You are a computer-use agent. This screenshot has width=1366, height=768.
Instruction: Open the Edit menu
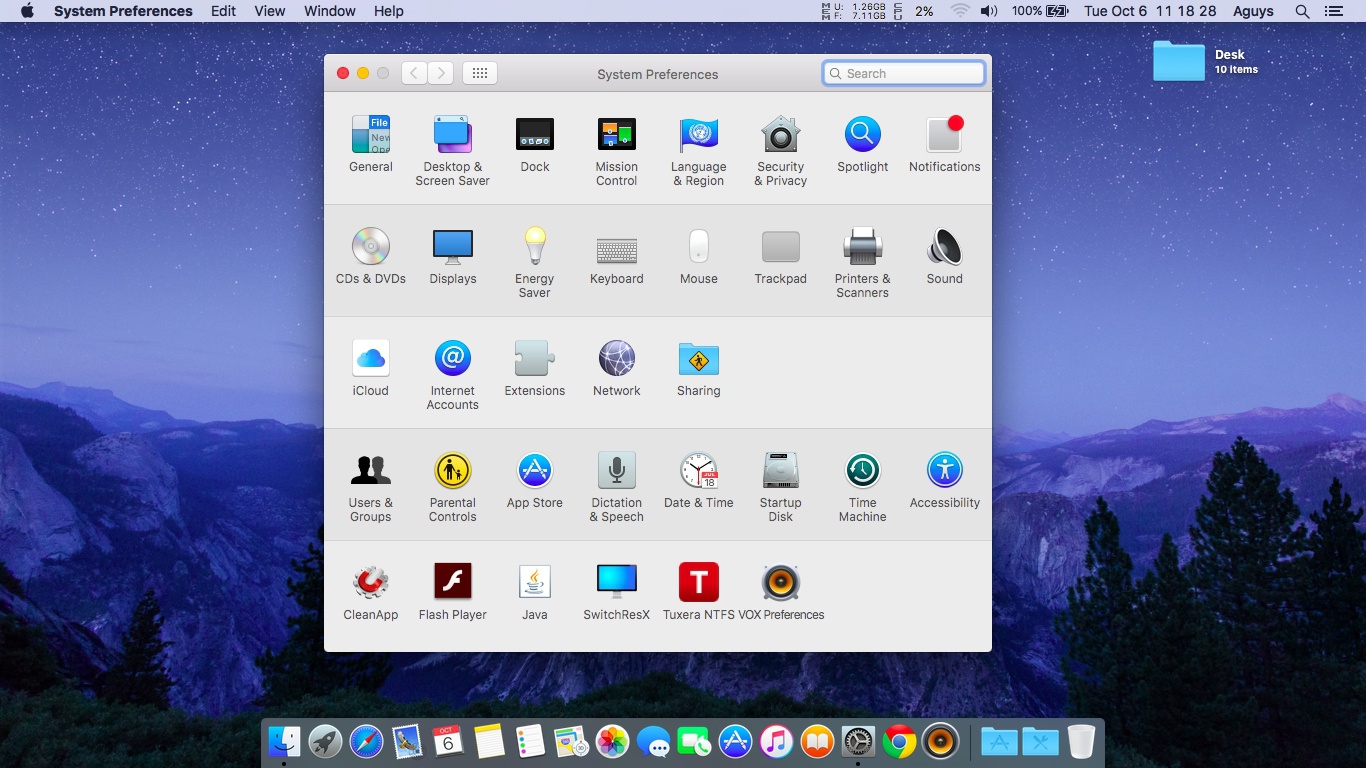[224, 11]
